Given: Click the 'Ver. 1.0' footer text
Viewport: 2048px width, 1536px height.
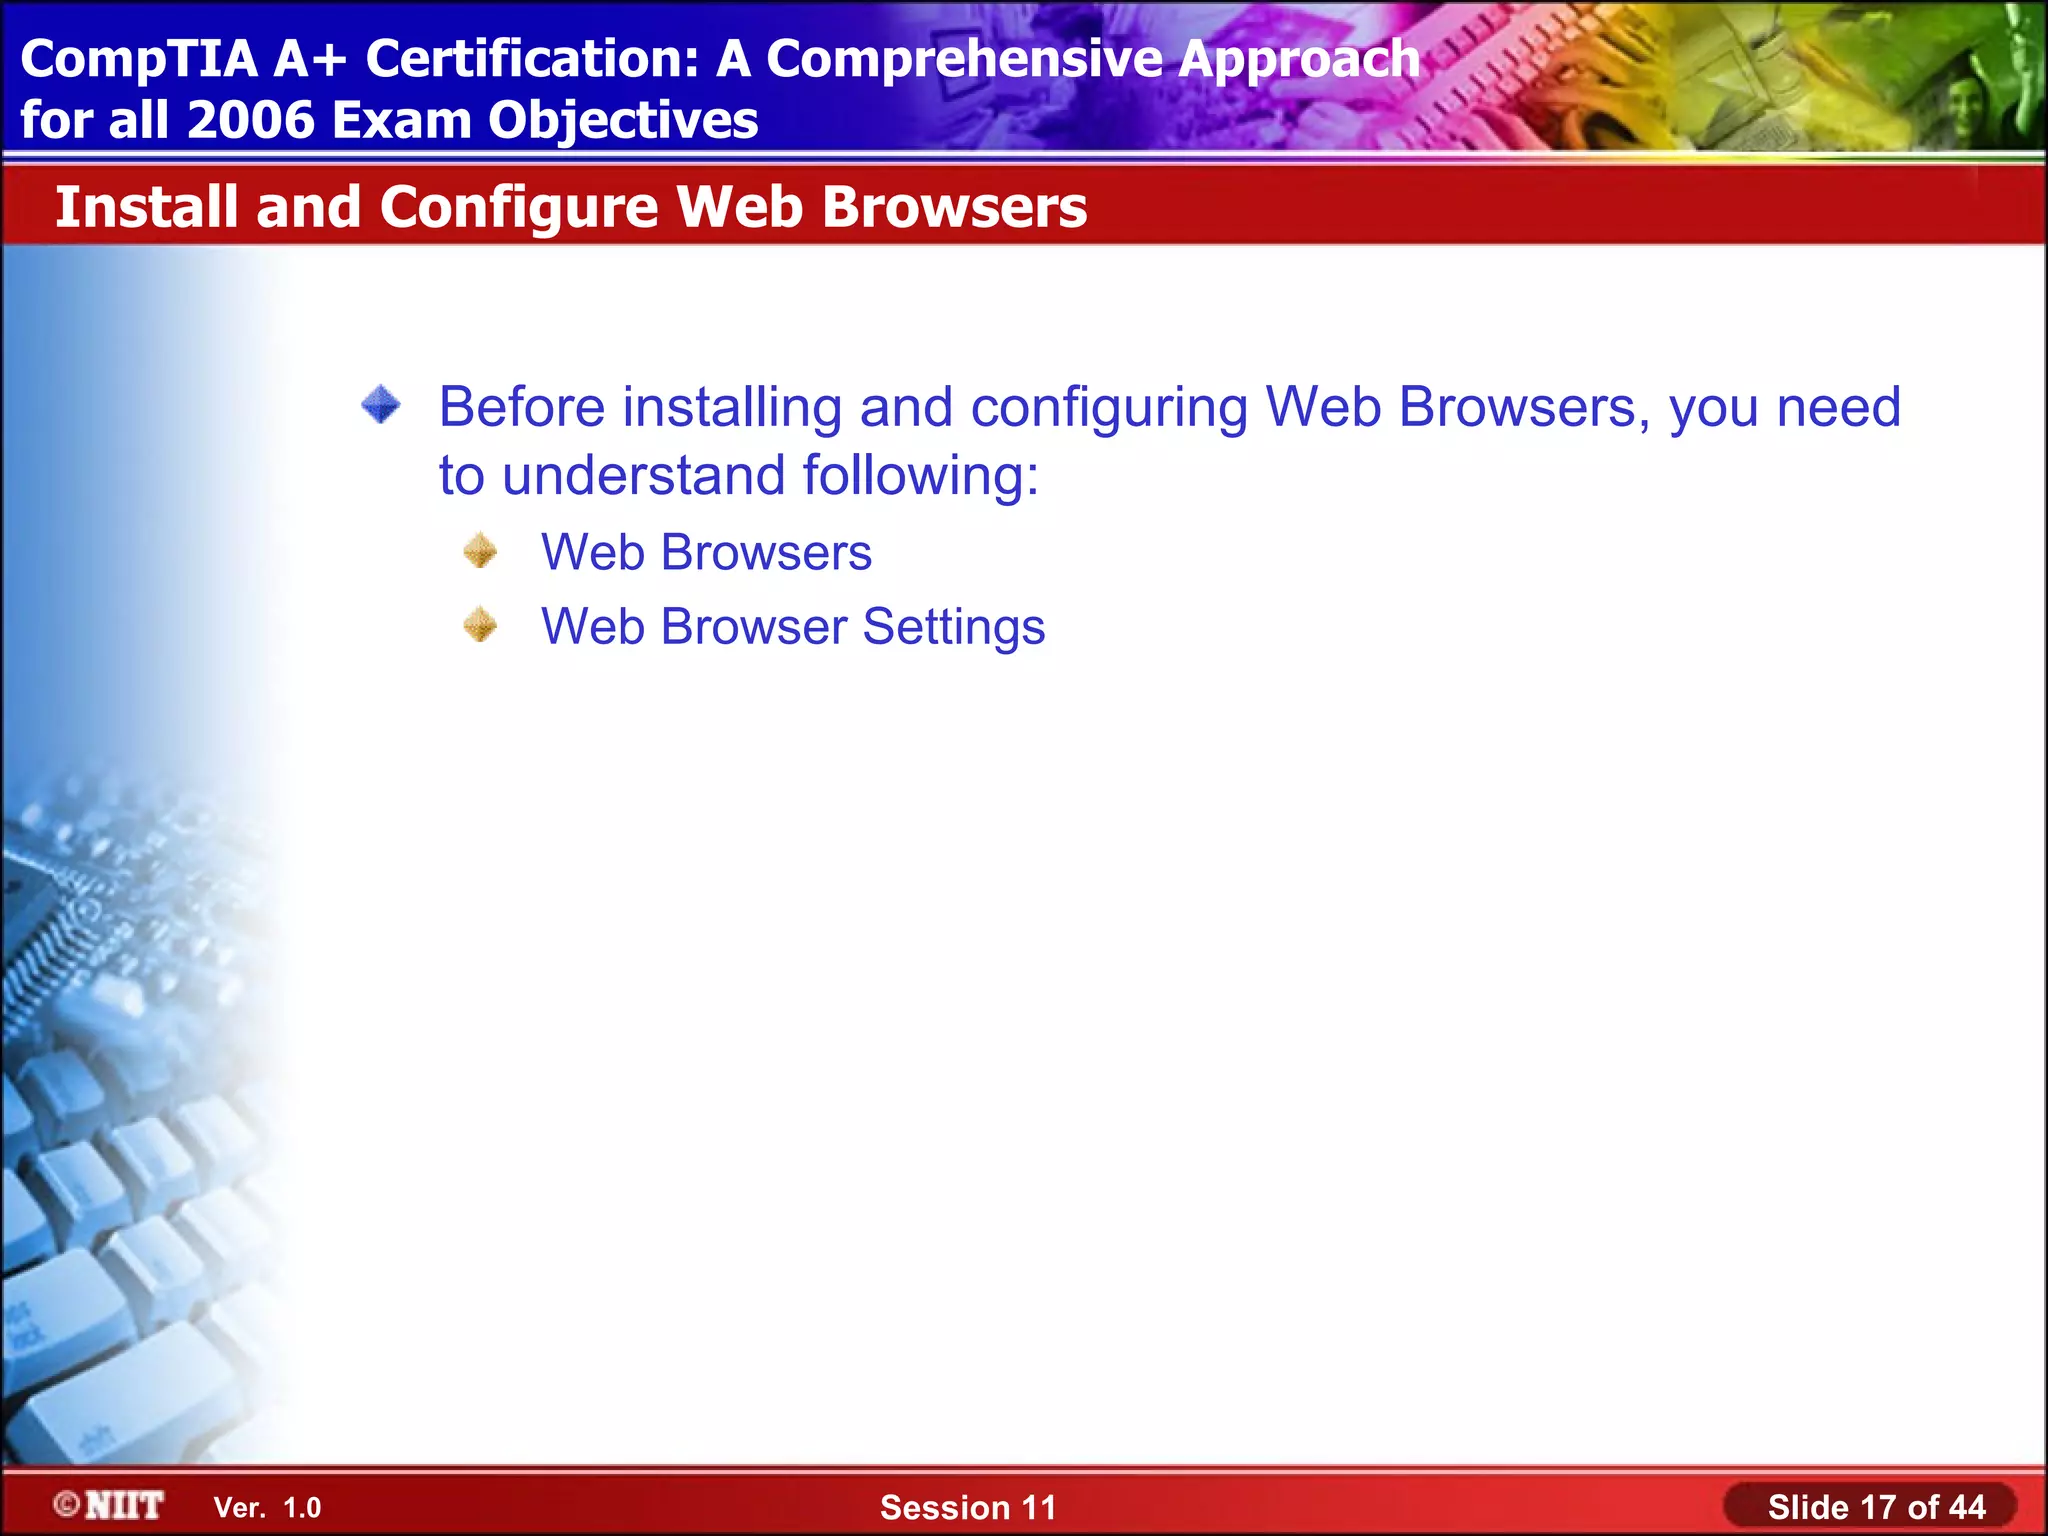Looking at the screenshot, I should click(x=267, y=1508).
